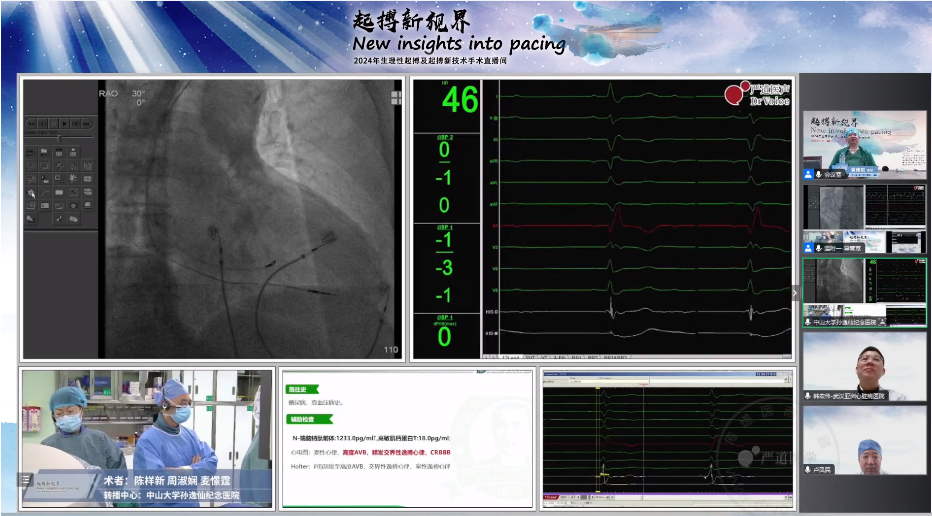This screenshot has height=516, width=932.
Task: Click the Dr Voice logo
Action: [758, 95]
